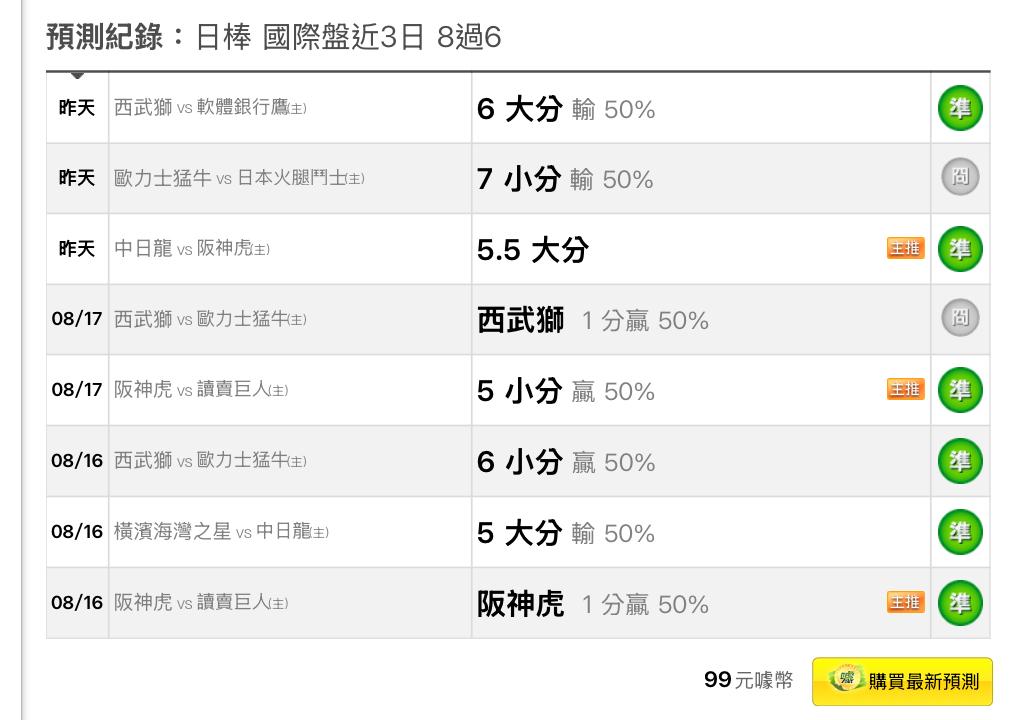
Task: Click 主推 badge on 5.5 大分 row
Action: tap(906, 248)
